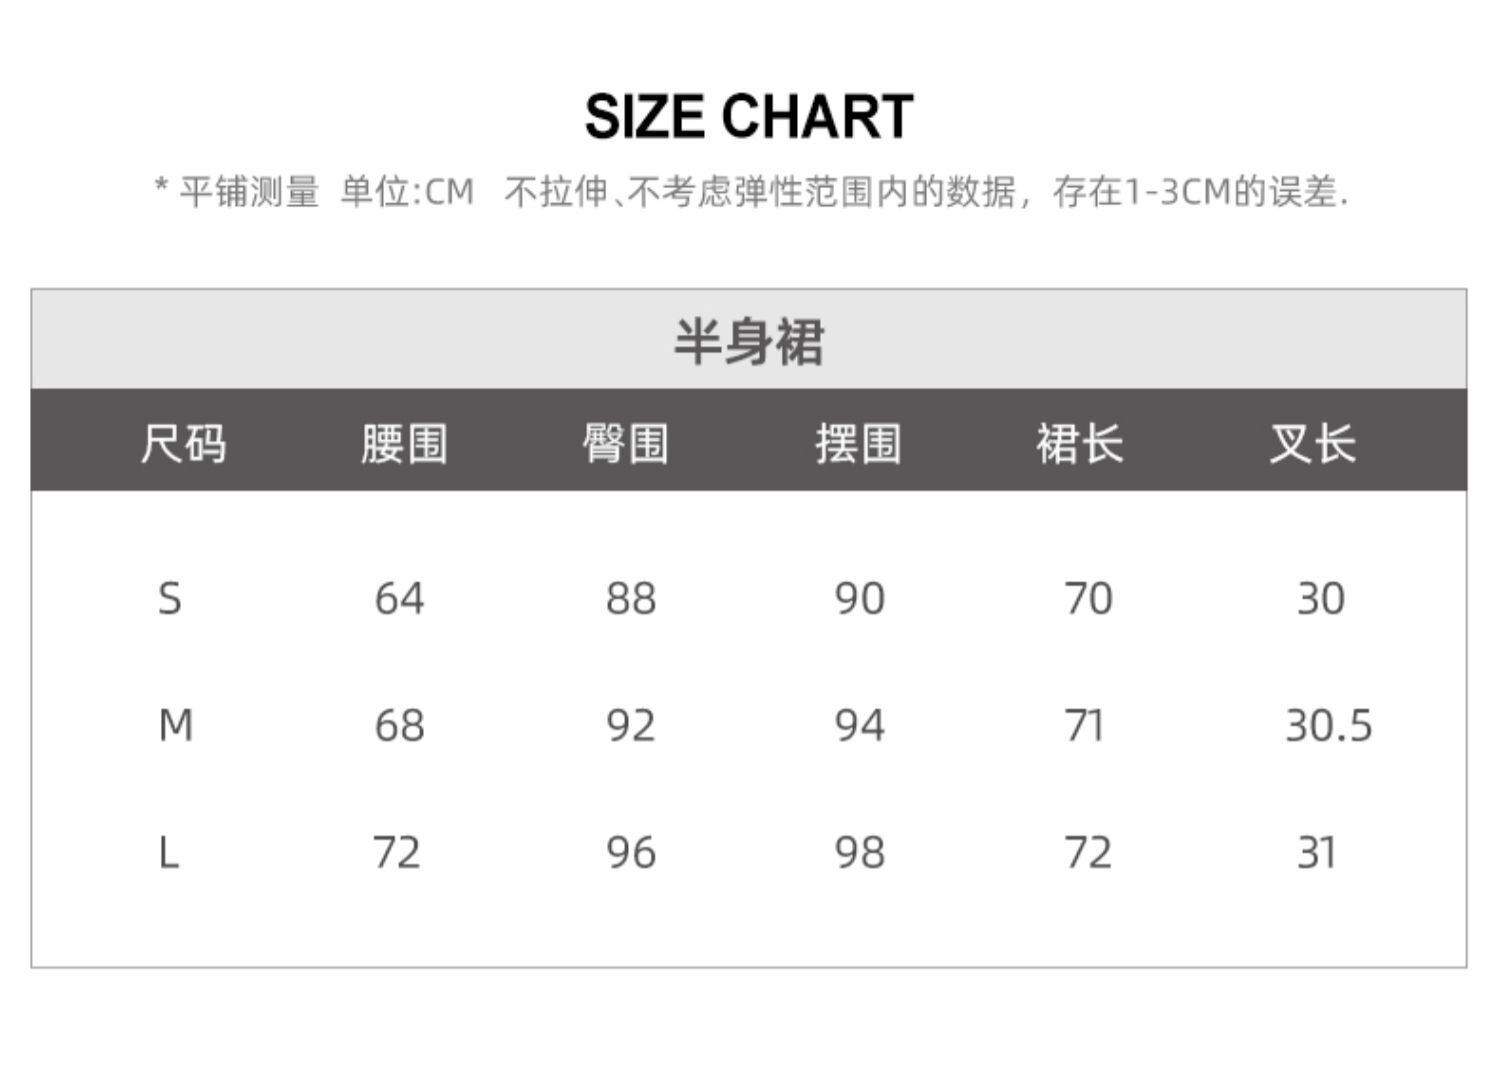Click hem value 98 for size L
Image resolution: width=1500 pixels, height=1076 pixels.
[859, 853]
